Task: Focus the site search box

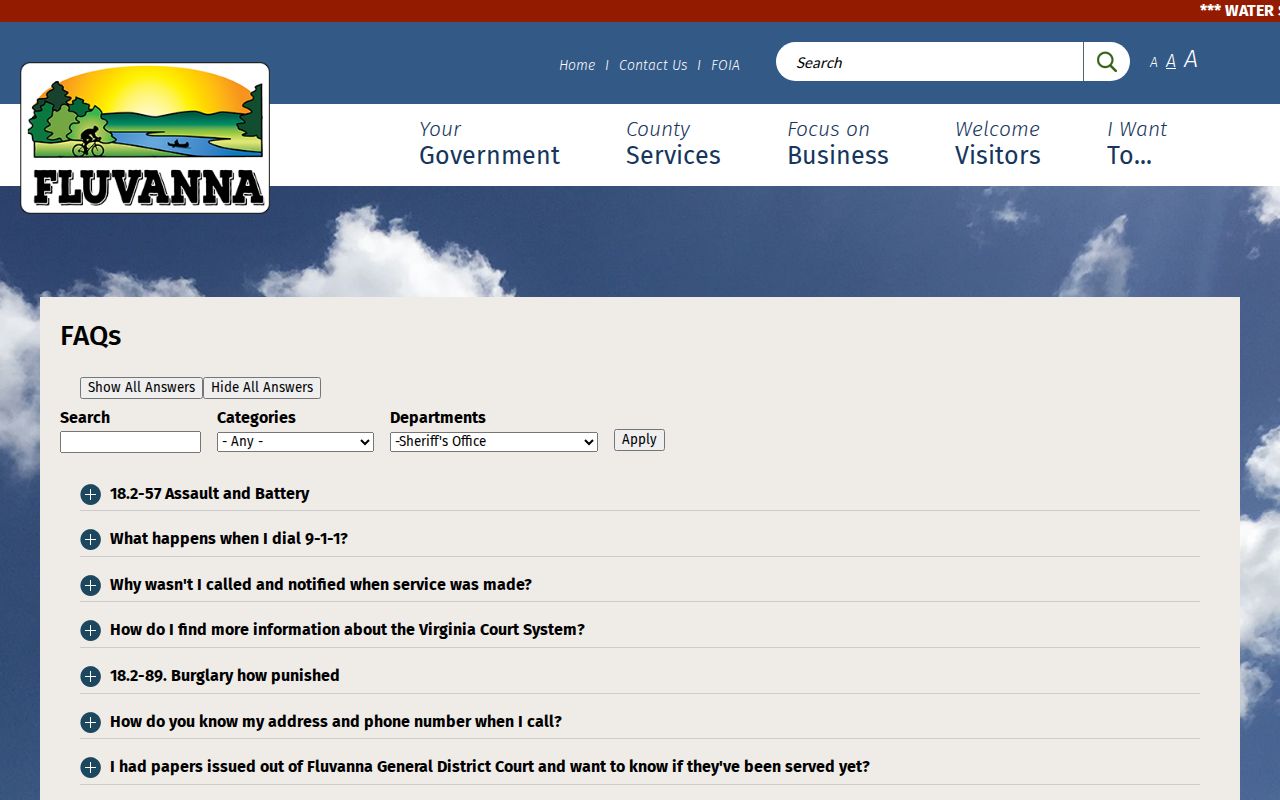Action: [930, 62]
